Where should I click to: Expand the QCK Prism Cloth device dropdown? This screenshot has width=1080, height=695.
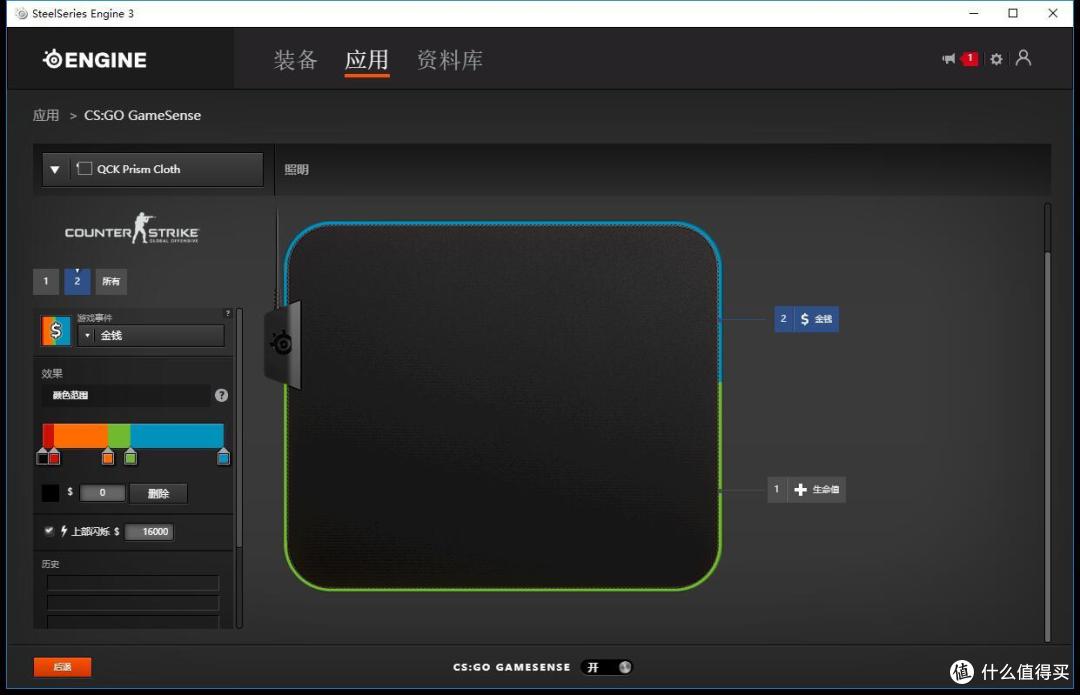click(x=153, y=169)
